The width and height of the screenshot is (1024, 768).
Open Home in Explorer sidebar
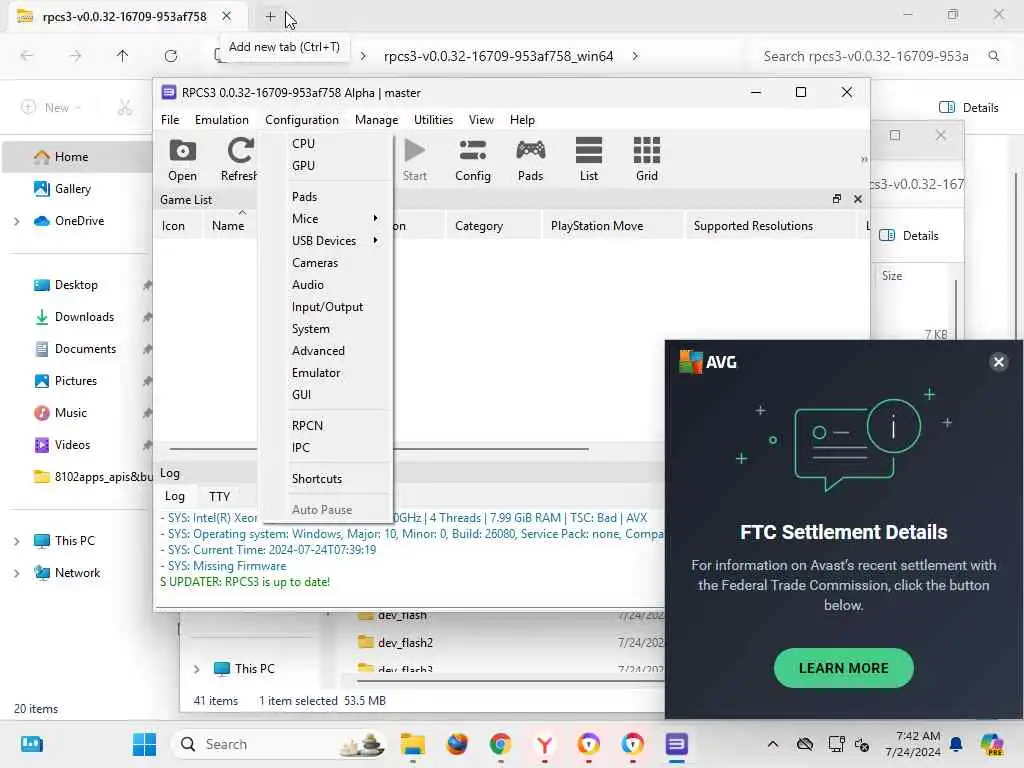(x=77, y=157)
